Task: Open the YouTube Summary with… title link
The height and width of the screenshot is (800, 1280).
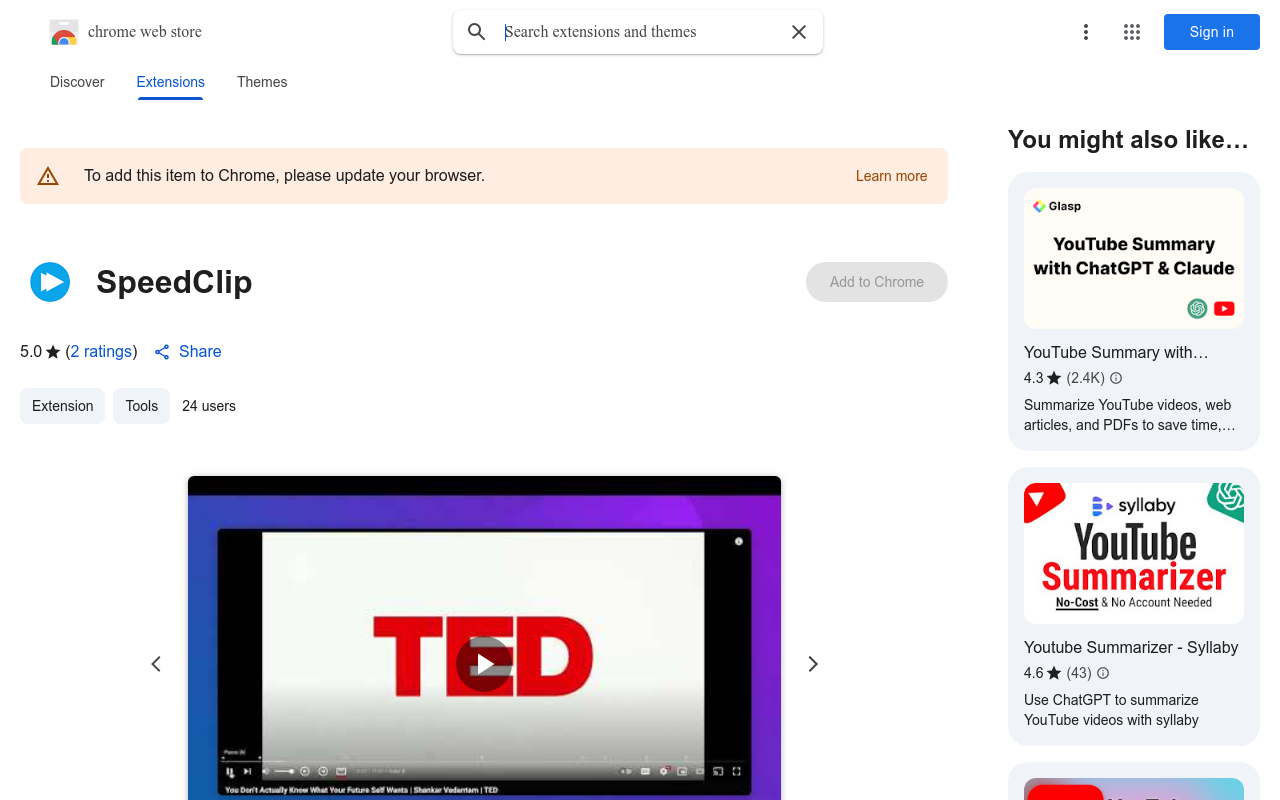Action: coord(1116,352)
